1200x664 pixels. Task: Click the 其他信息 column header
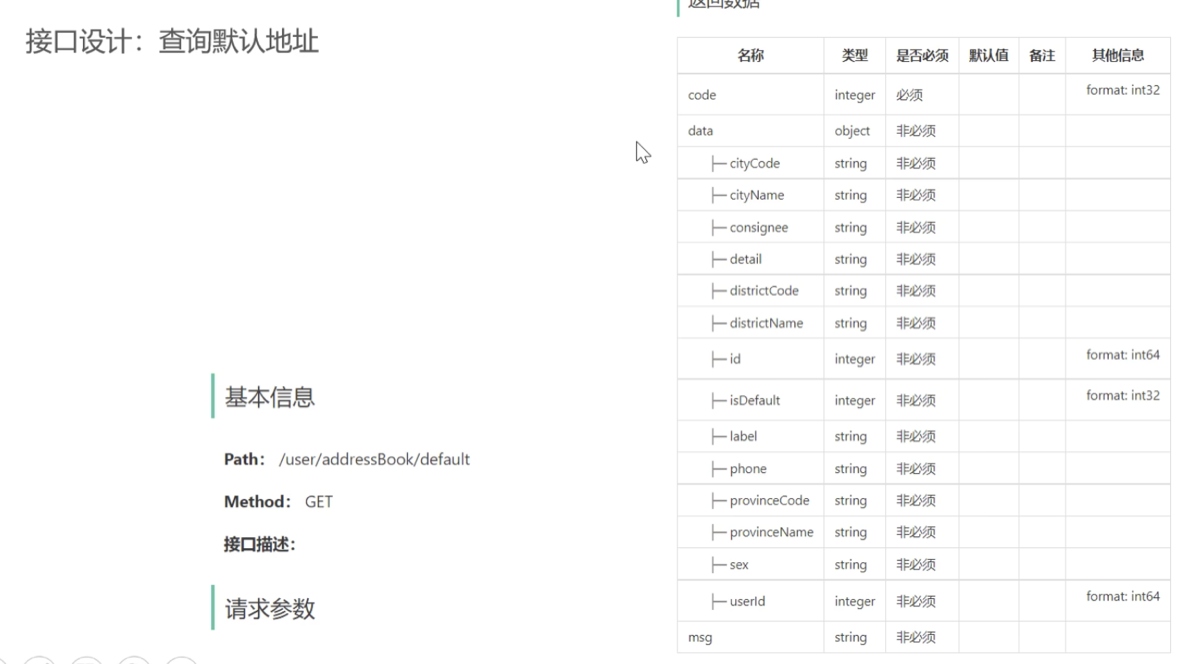1118,56
